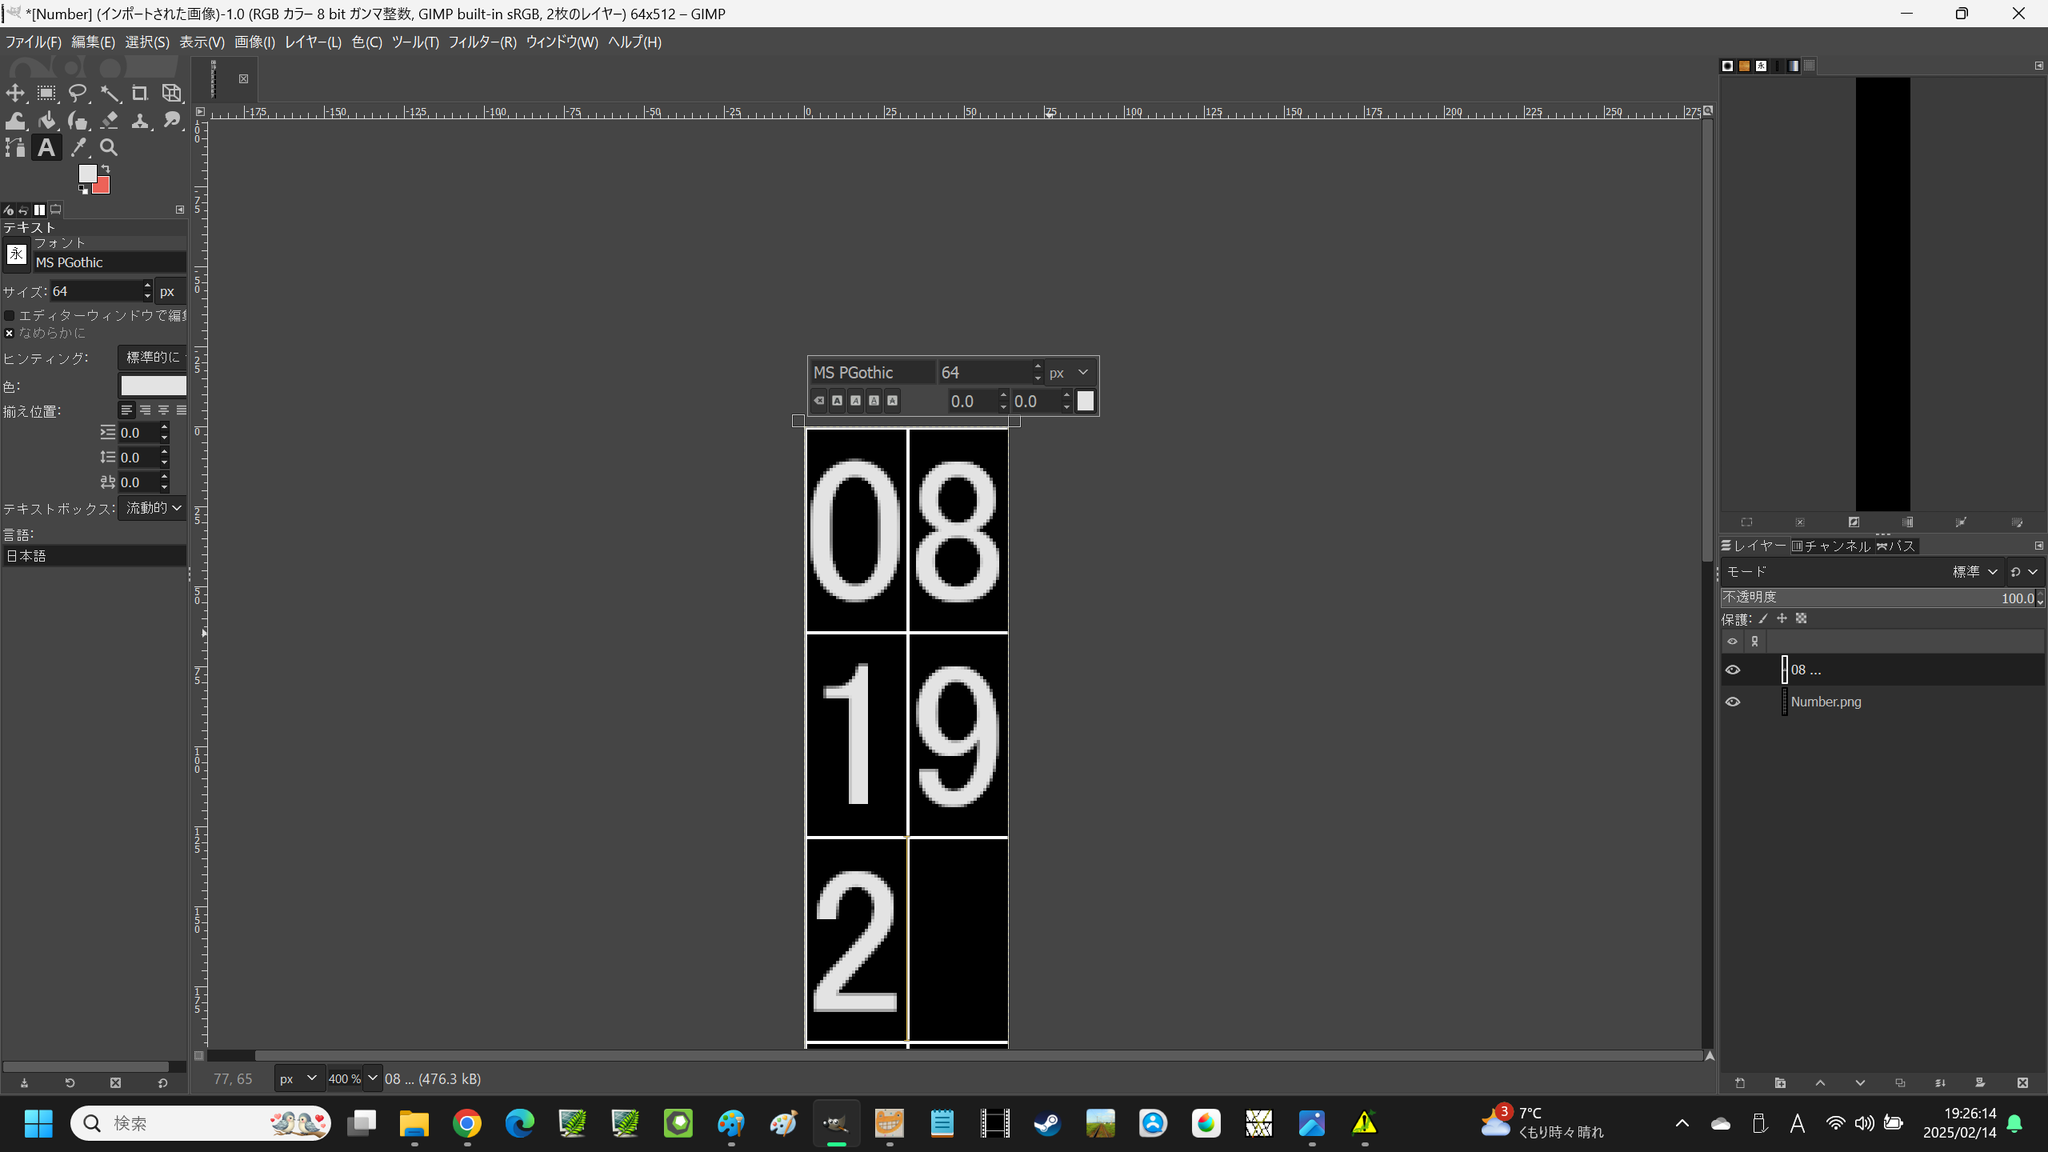Toggle lock position and size protection
Image resolution: width=2048 pixels, height=1152 pixels.
(x=1782, y=619)
